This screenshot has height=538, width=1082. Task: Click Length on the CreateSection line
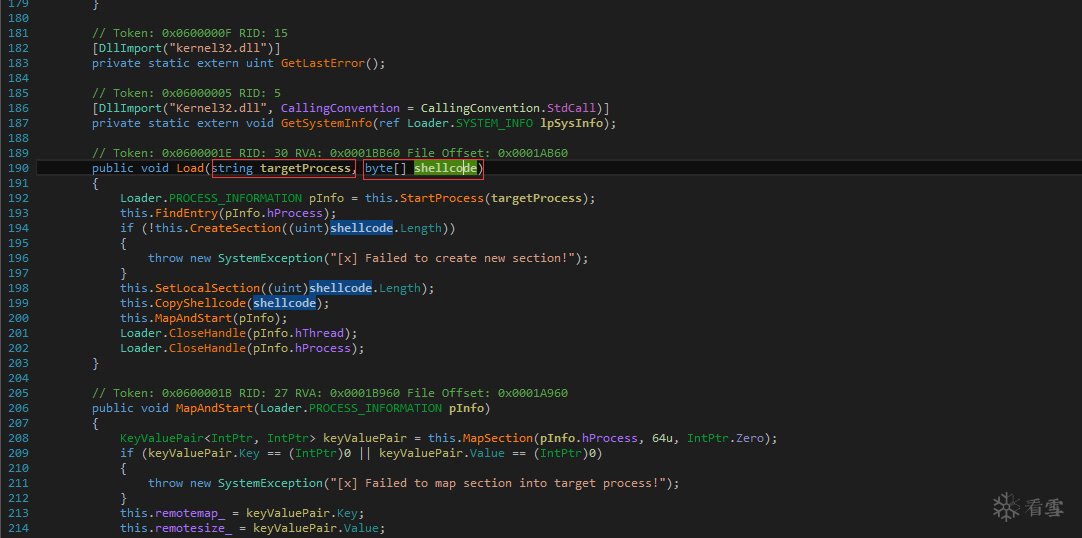coord(422,228)
